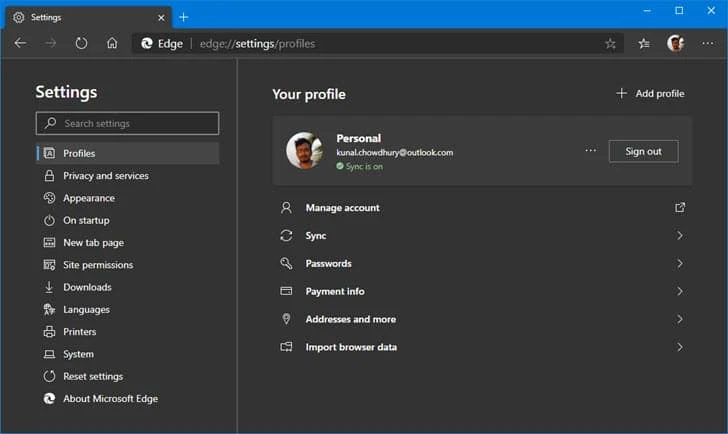
Task: Expand Passwords with its chevron
Action: point(680,263)
